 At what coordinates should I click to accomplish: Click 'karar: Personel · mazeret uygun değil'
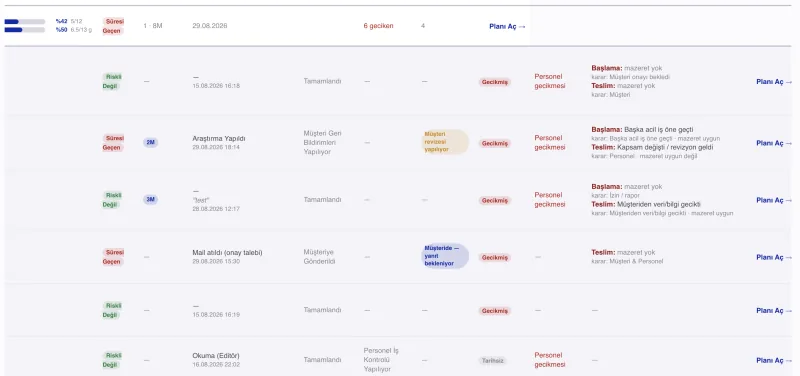coord(644,156)
